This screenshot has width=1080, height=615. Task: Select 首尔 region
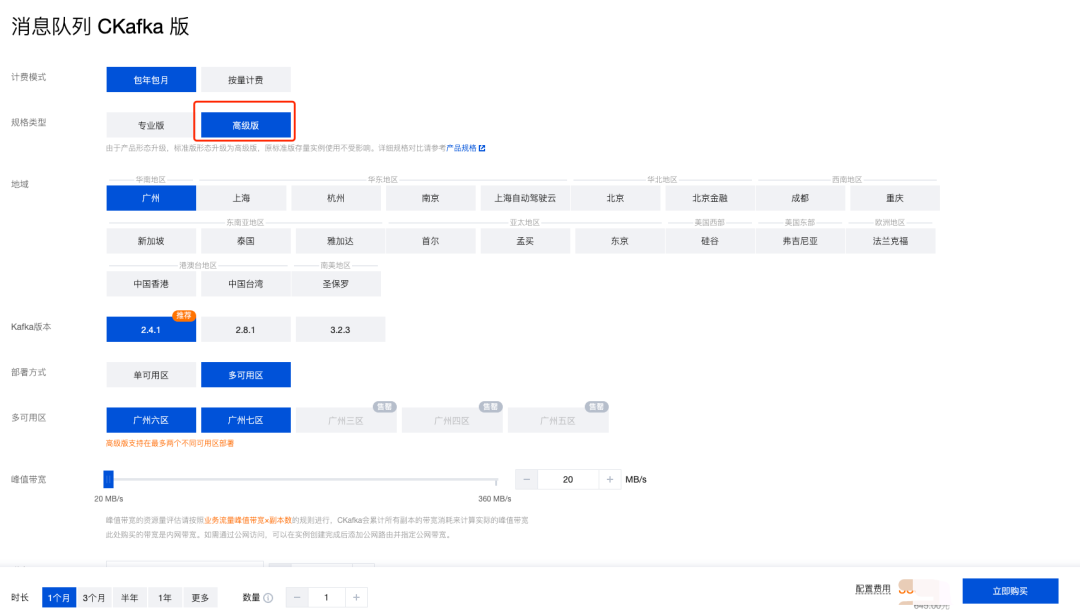[430, 241]
